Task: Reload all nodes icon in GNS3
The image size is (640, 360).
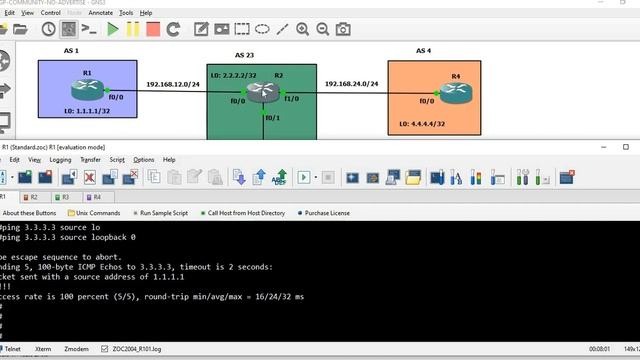Action: (173, 29)
